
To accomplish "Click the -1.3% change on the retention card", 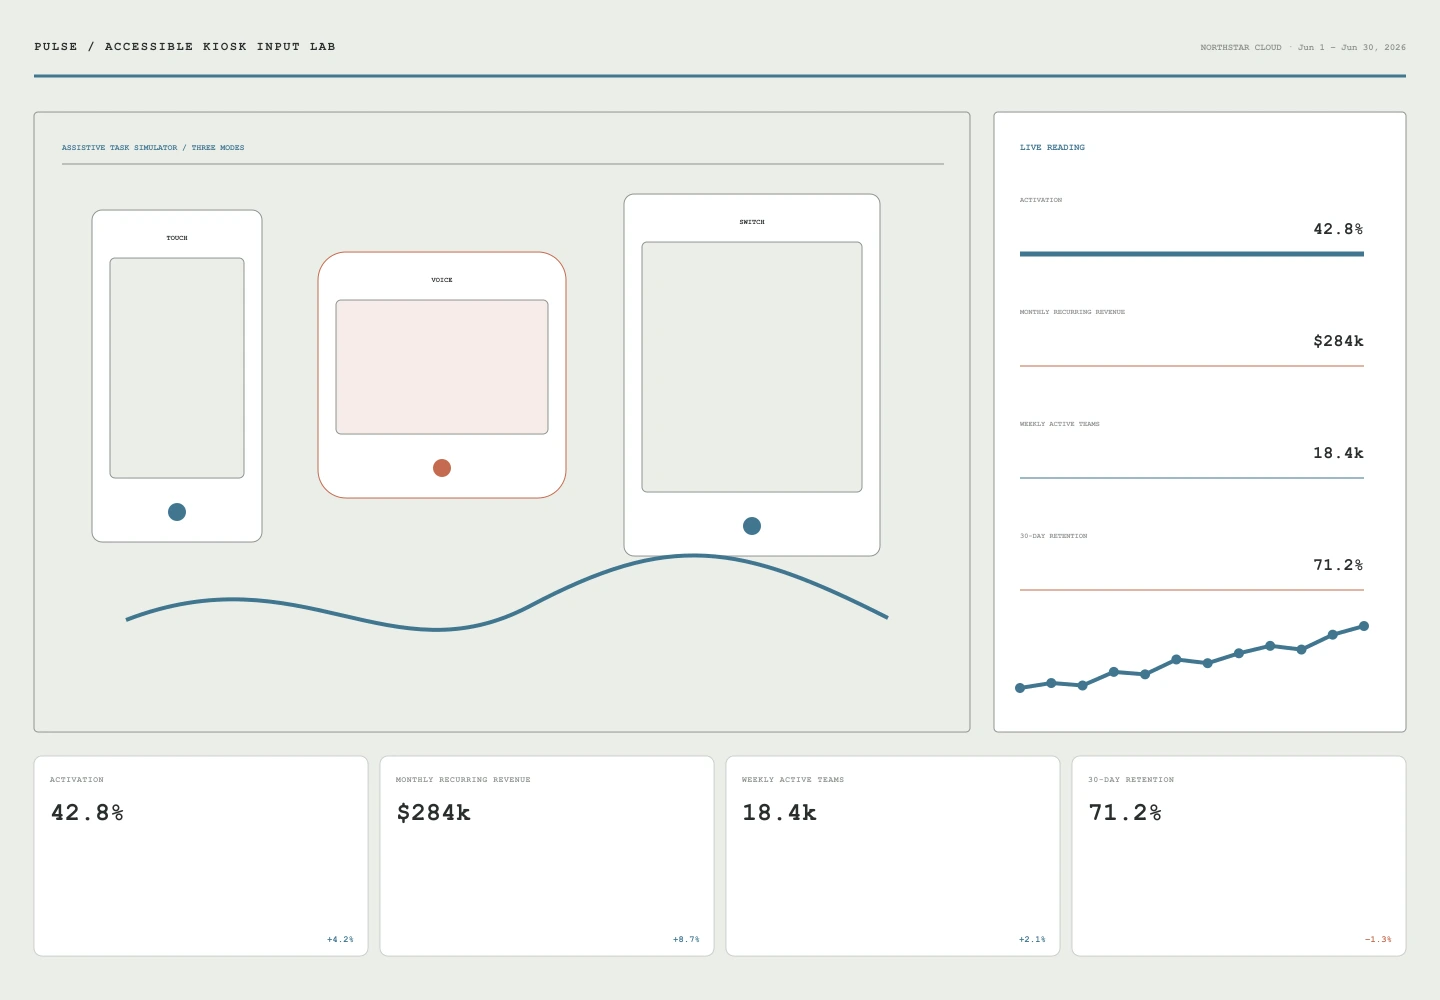I will pyautogui.click(x=1378, y=940).
